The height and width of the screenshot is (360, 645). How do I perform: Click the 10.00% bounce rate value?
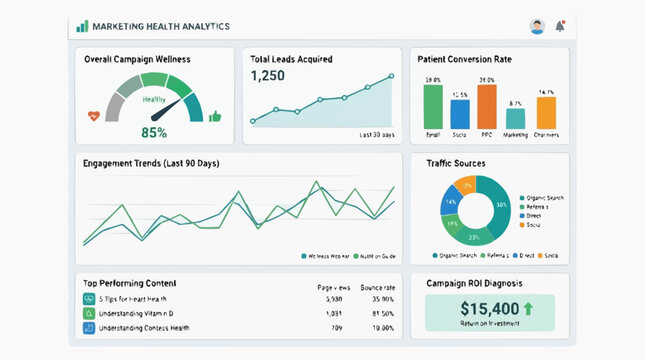click(x=383, y=328)
